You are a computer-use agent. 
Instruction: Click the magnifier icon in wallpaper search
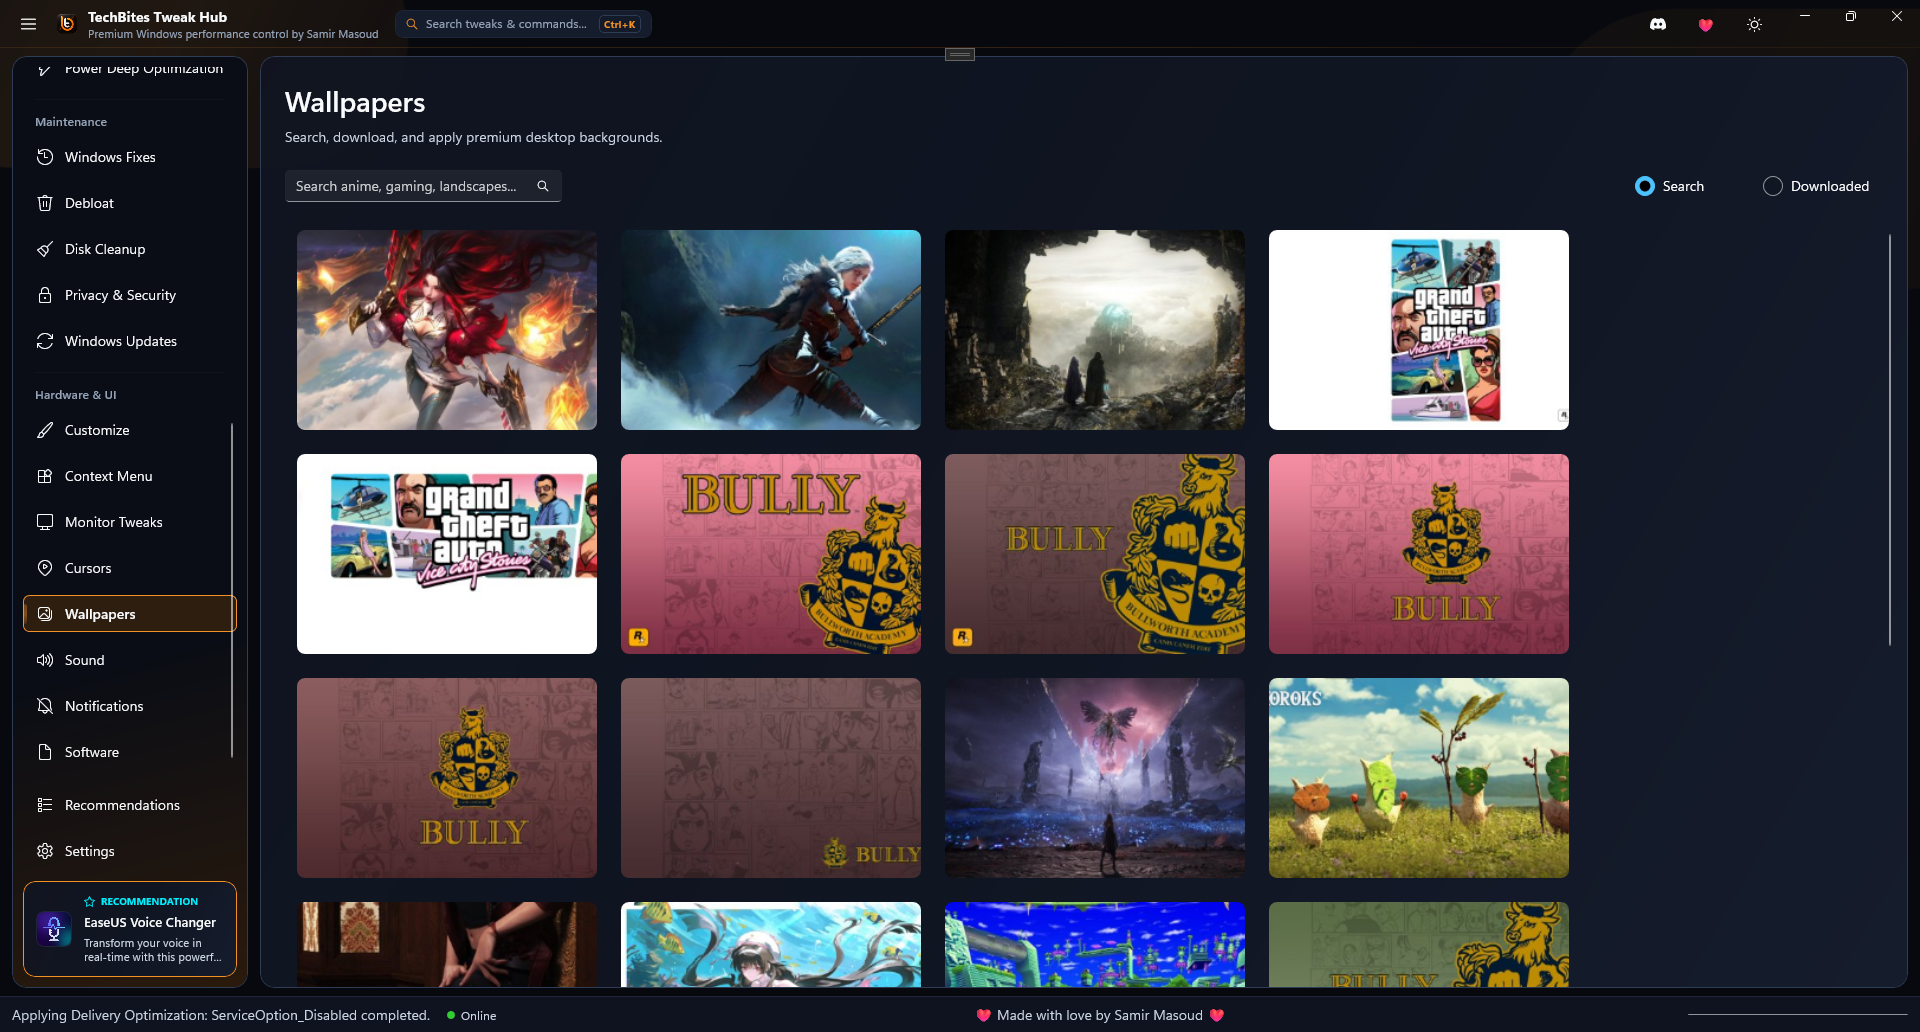[543, 186]
